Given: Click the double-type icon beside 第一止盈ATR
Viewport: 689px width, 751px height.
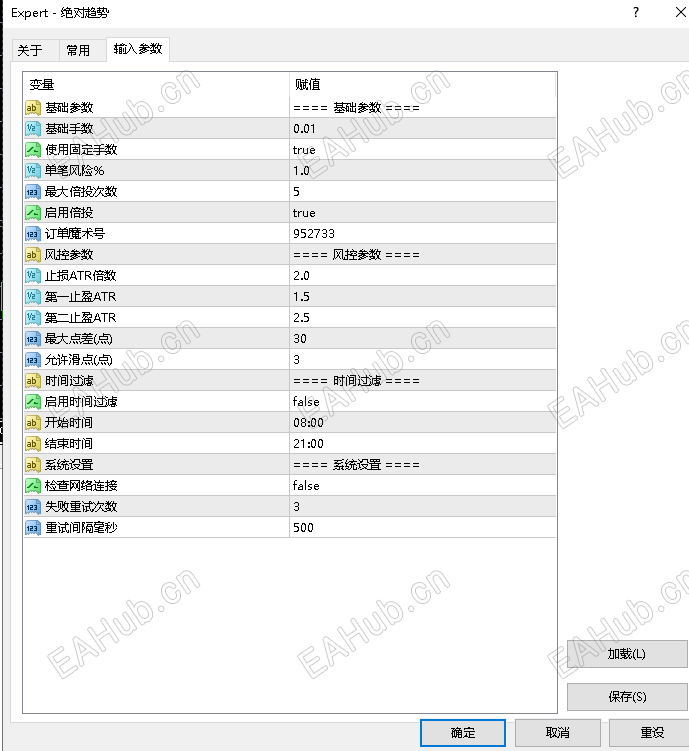Looking at the screenshot, I should pyautogui.click(x=33, y=296).
